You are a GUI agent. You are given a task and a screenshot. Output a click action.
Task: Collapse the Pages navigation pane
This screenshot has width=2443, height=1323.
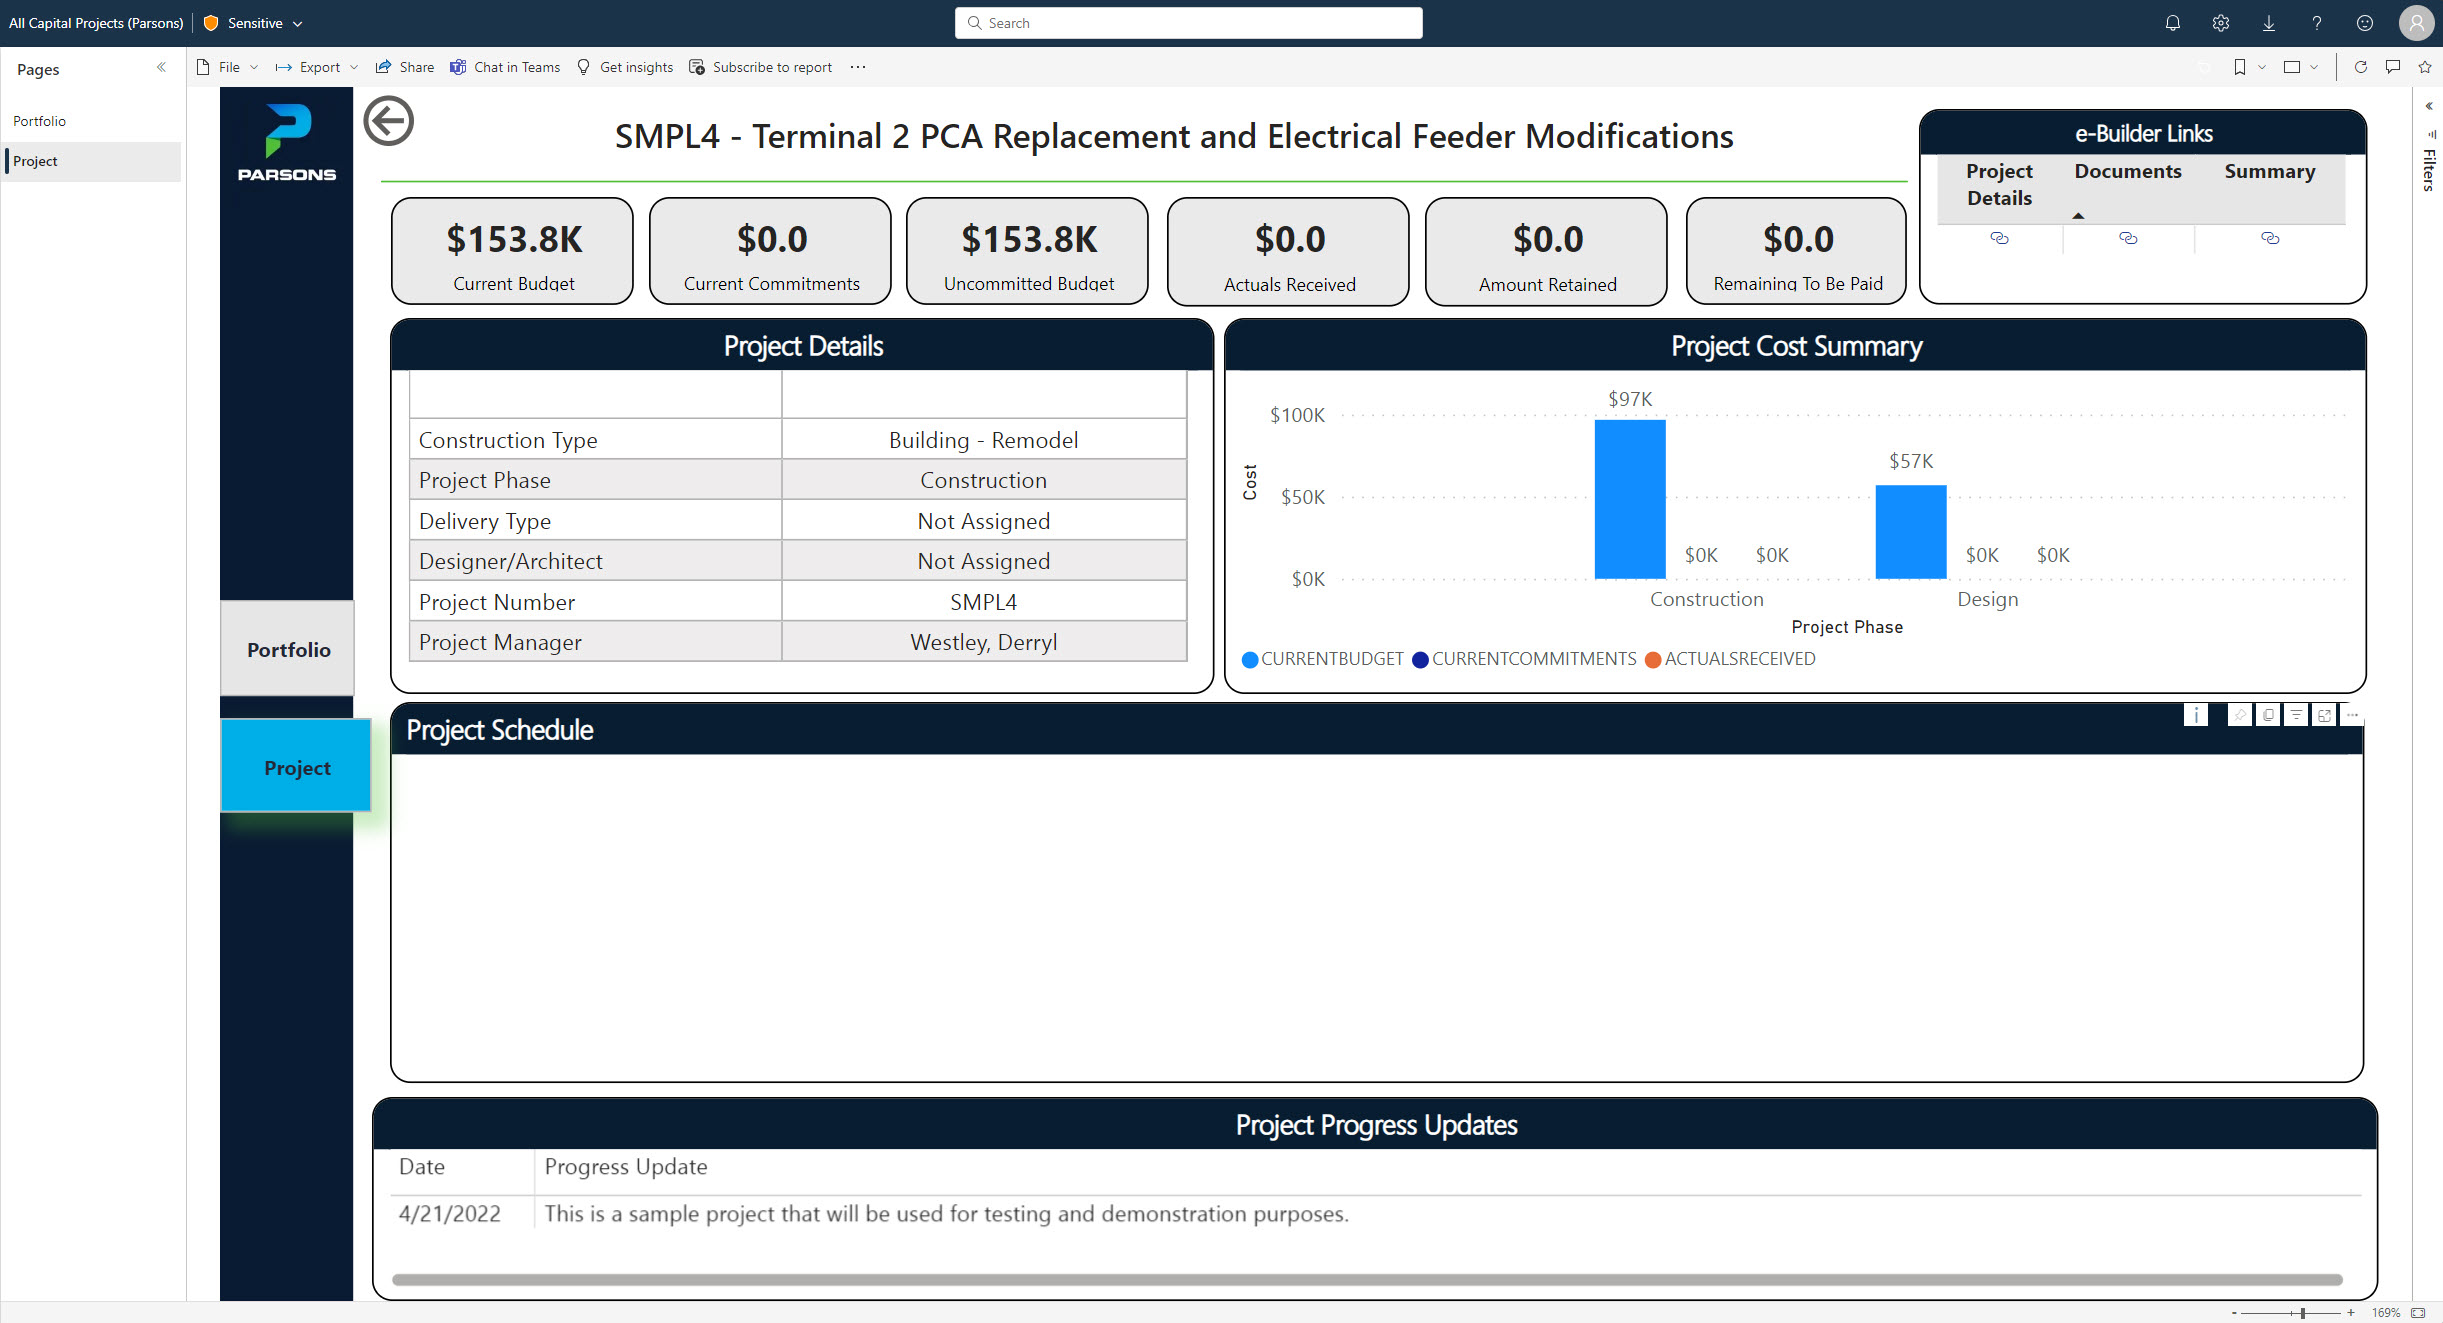click(161, 68)
